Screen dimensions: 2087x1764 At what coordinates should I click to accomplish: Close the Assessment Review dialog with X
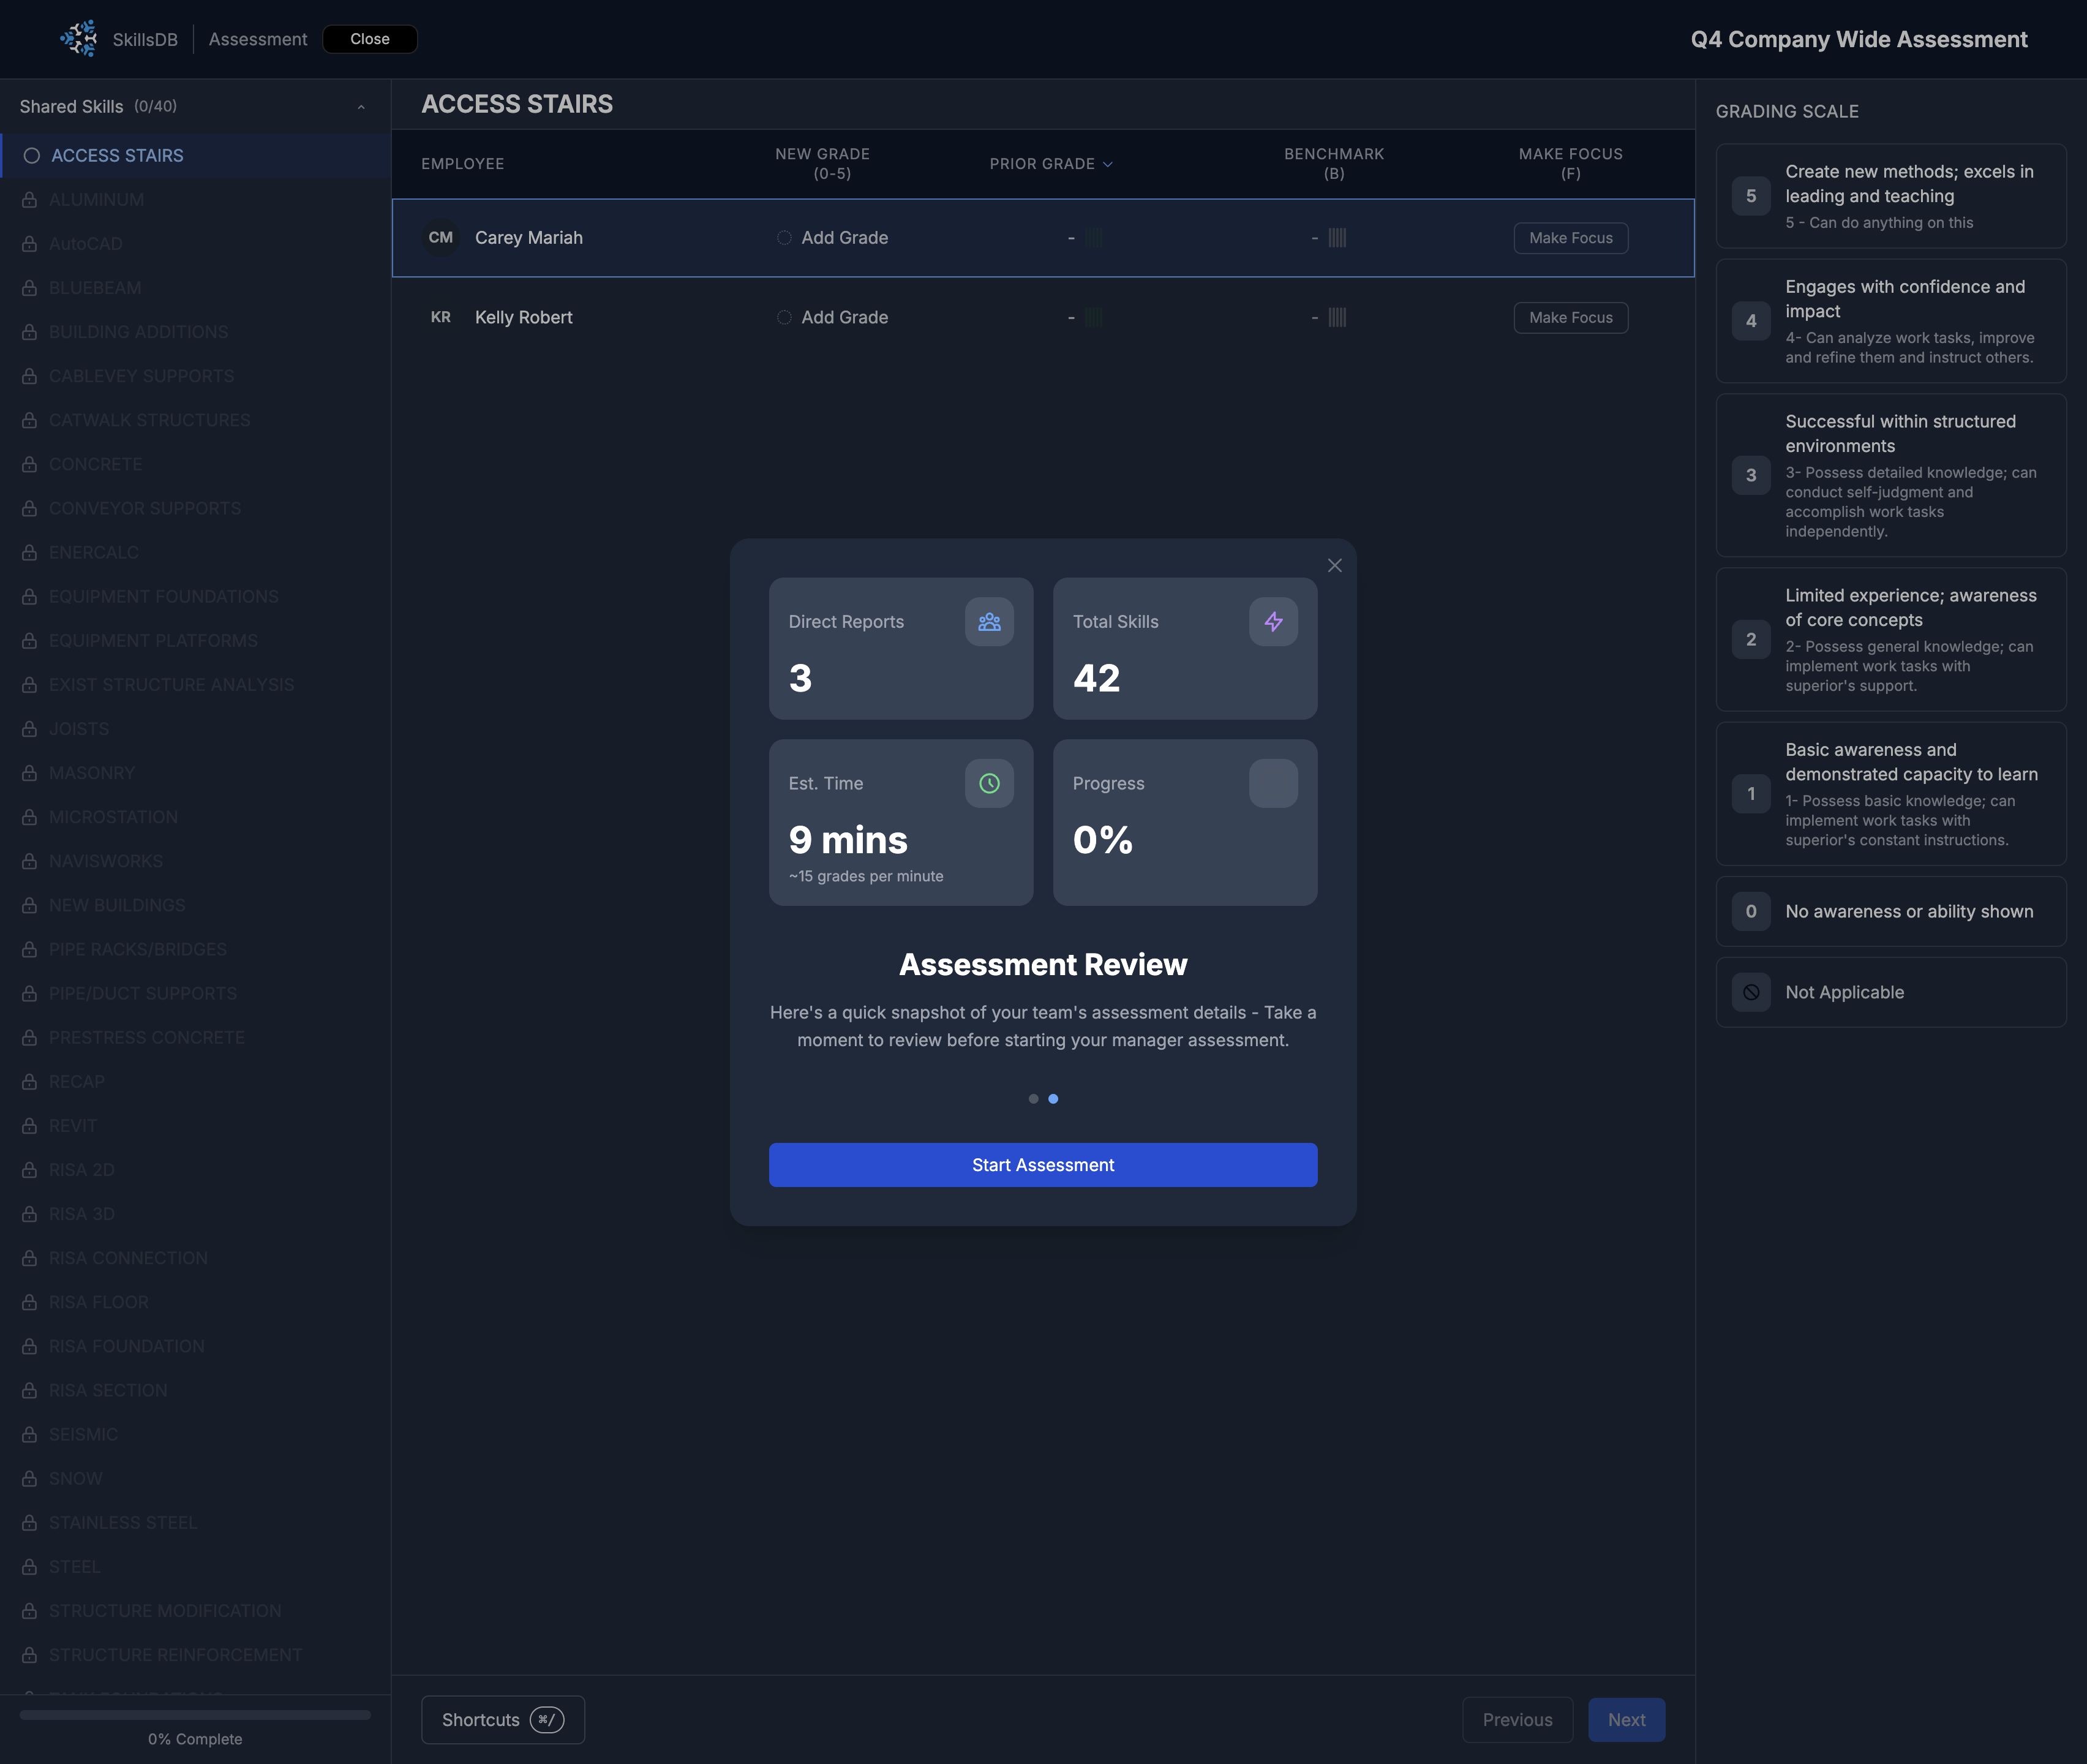coord(1334,566)
